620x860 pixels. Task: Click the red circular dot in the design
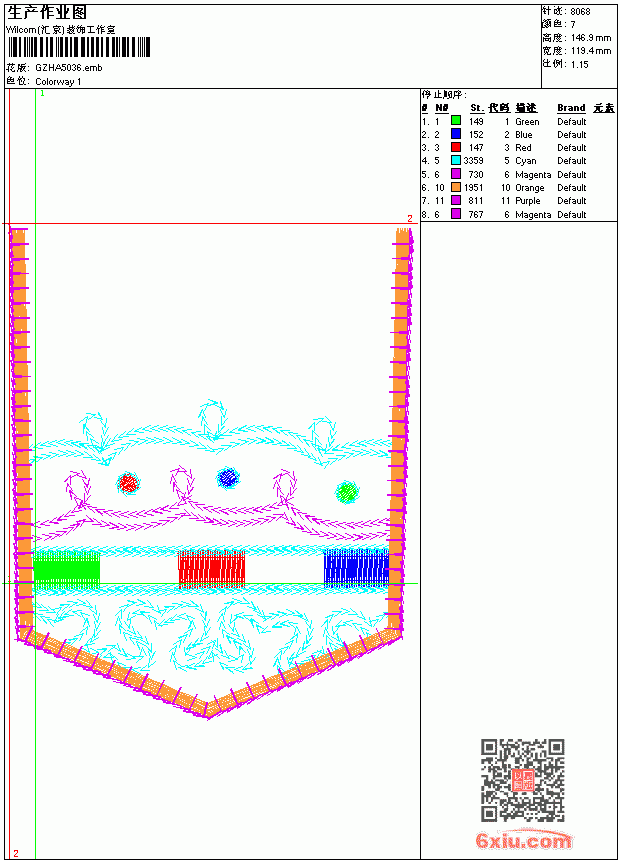click(128, 483)
